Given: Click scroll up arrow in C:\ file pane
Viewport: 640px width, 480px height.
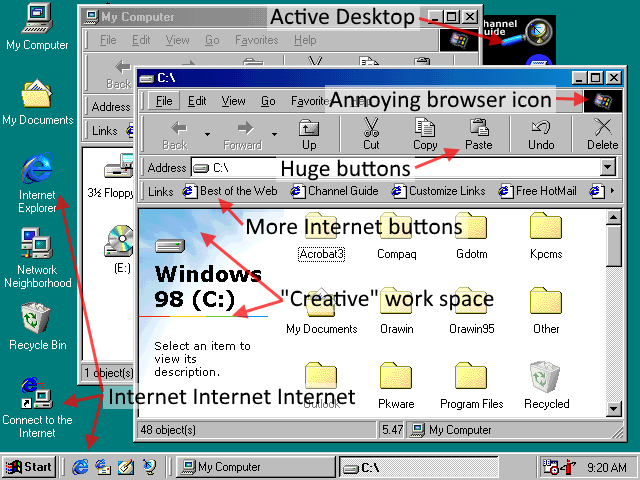Looking at the screenshot, I should click(x=613, y=218).
